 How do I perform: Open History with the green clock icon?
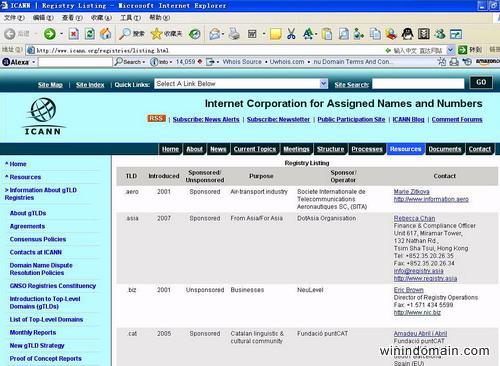point(194,34)
